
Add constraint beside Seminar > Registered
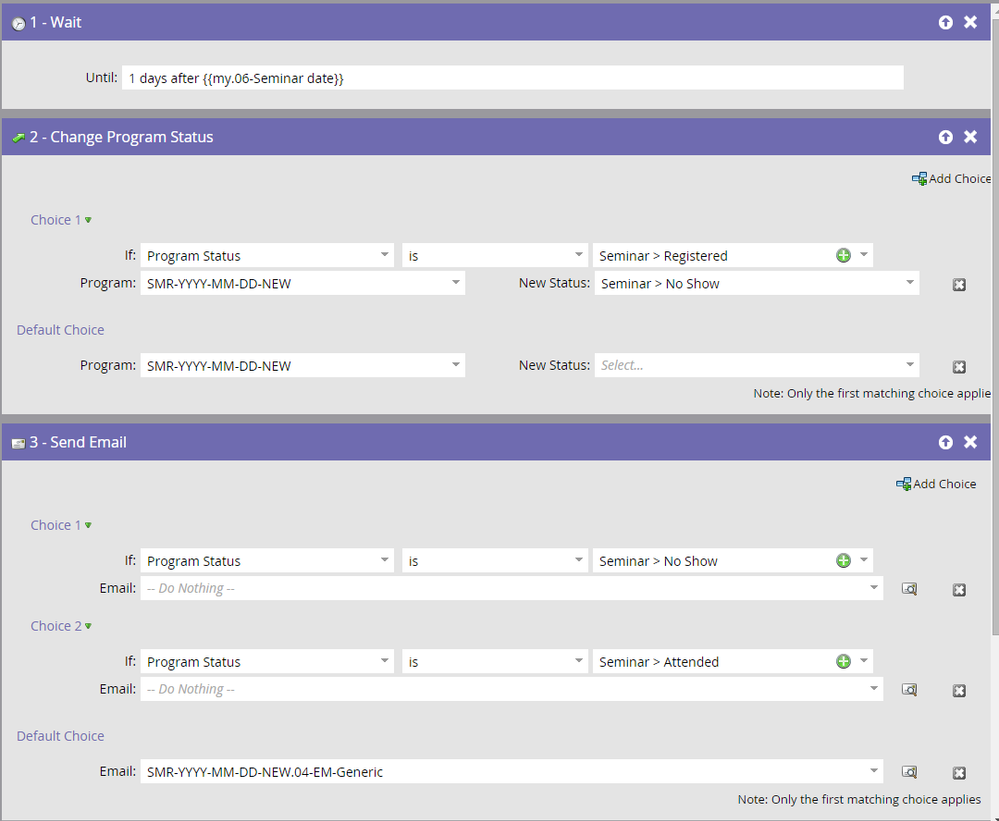(x=844, y=255)
